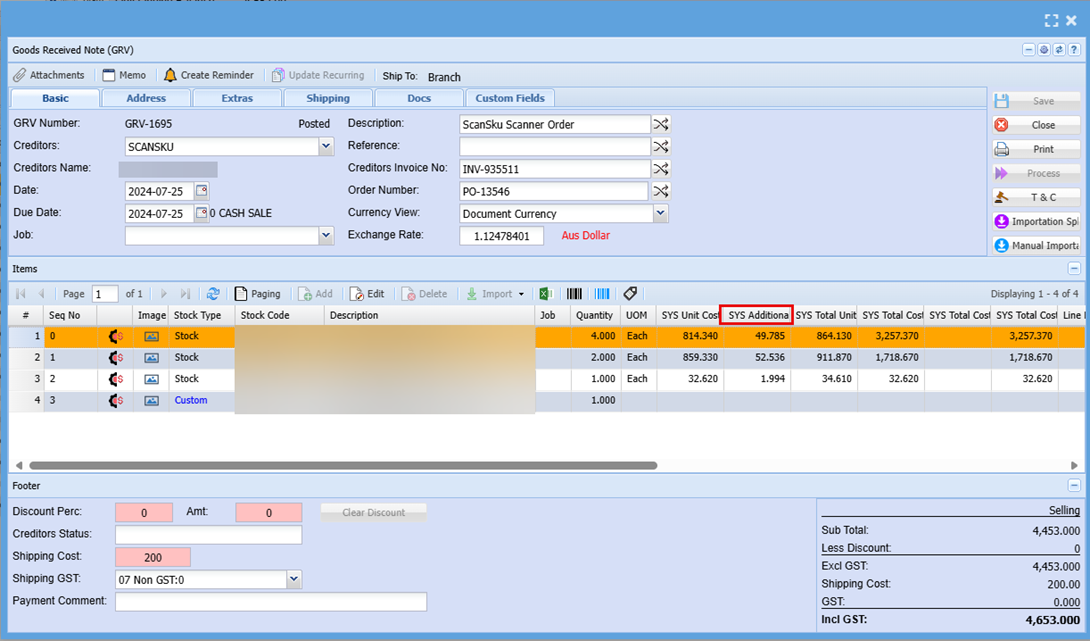Screen dimensions: 1090x641
Task: Click the image icon in the first item row
Action: [151, 336]
